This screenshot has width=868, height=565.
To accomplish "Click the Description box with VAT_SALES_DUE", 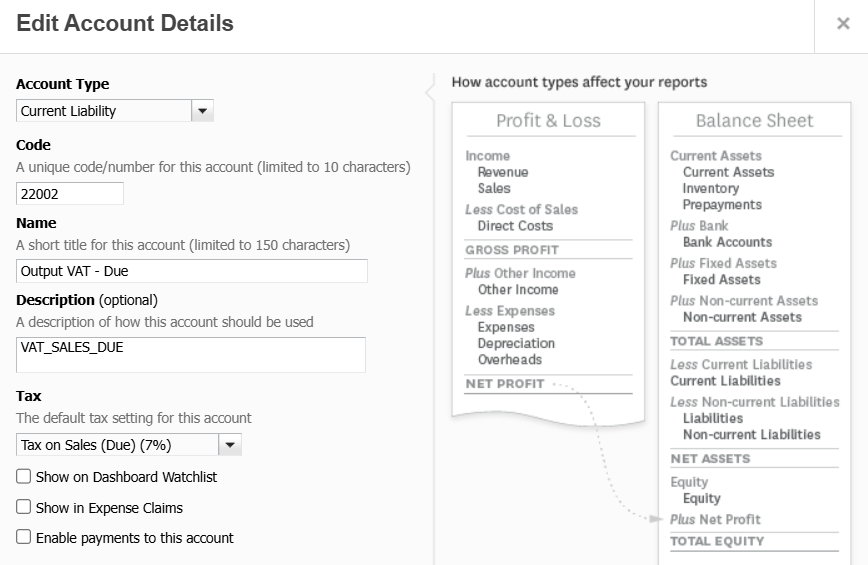I will (x=191, y=355).
